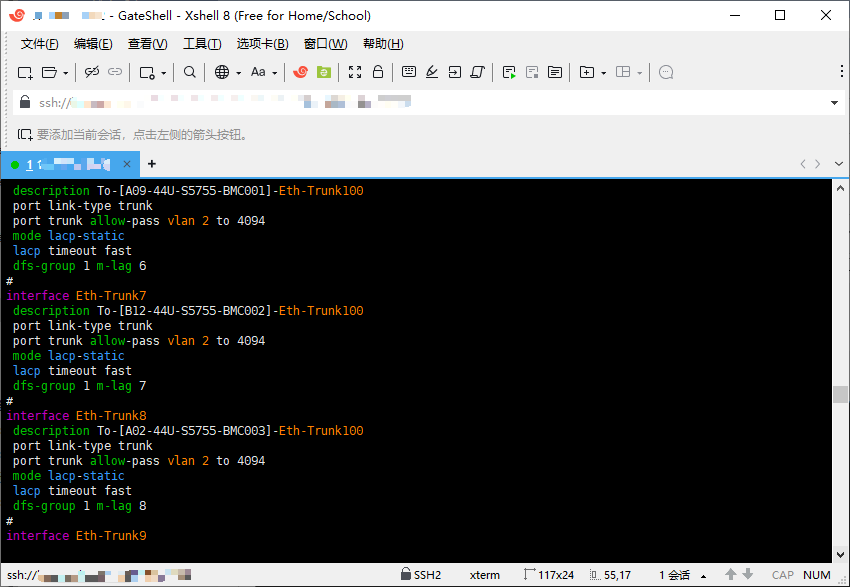The height and width of the screenshot is (587, 850).
Task: Open the 工具(T) menu
Action: 202,44
